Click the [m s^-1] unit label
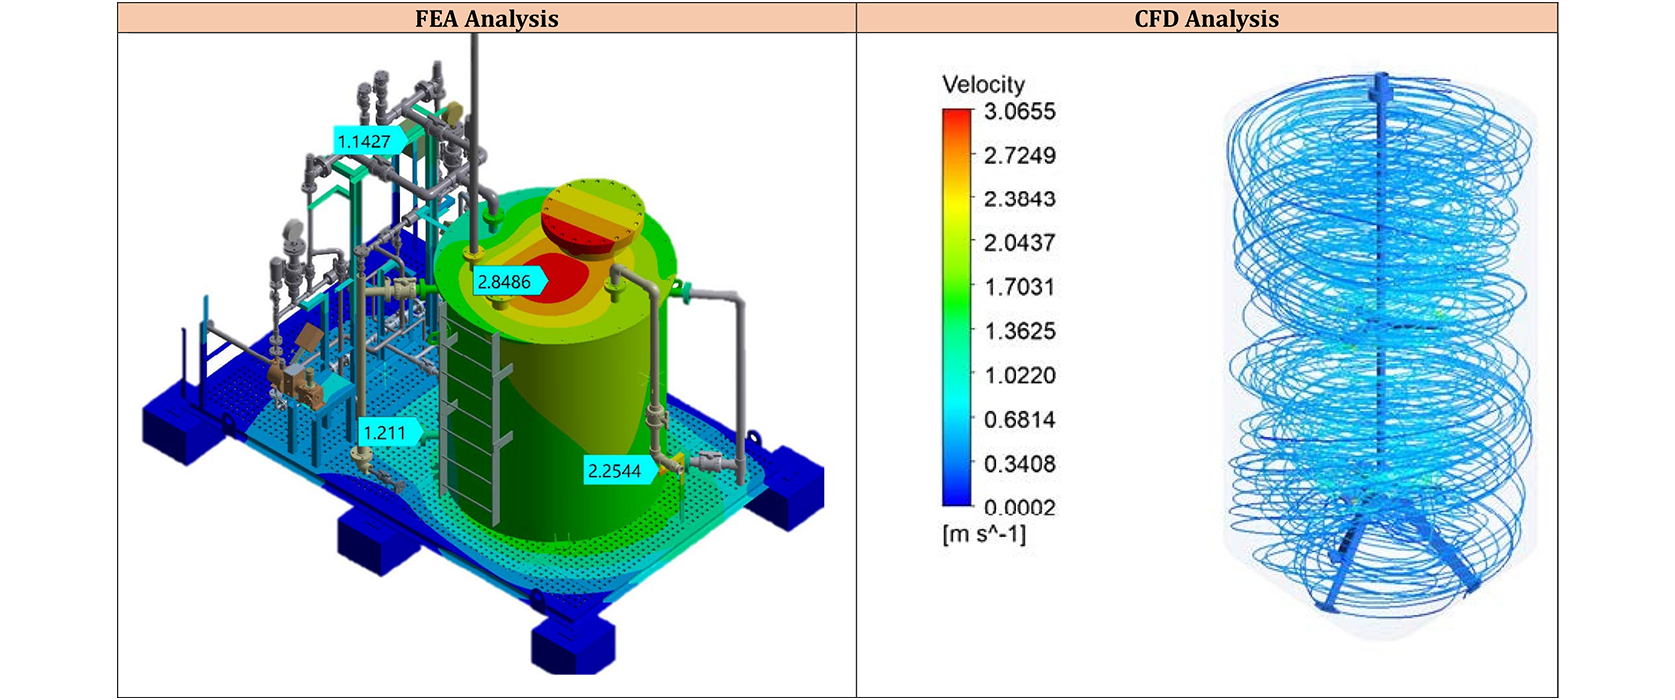 (x=984, y=534)
